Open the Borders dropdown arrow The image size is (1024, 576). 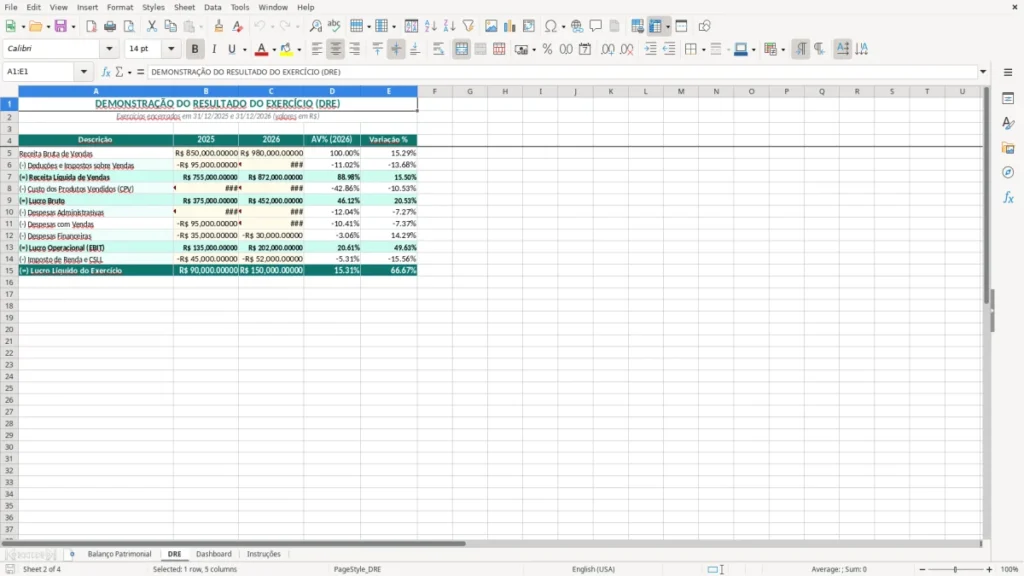[703, 50]
